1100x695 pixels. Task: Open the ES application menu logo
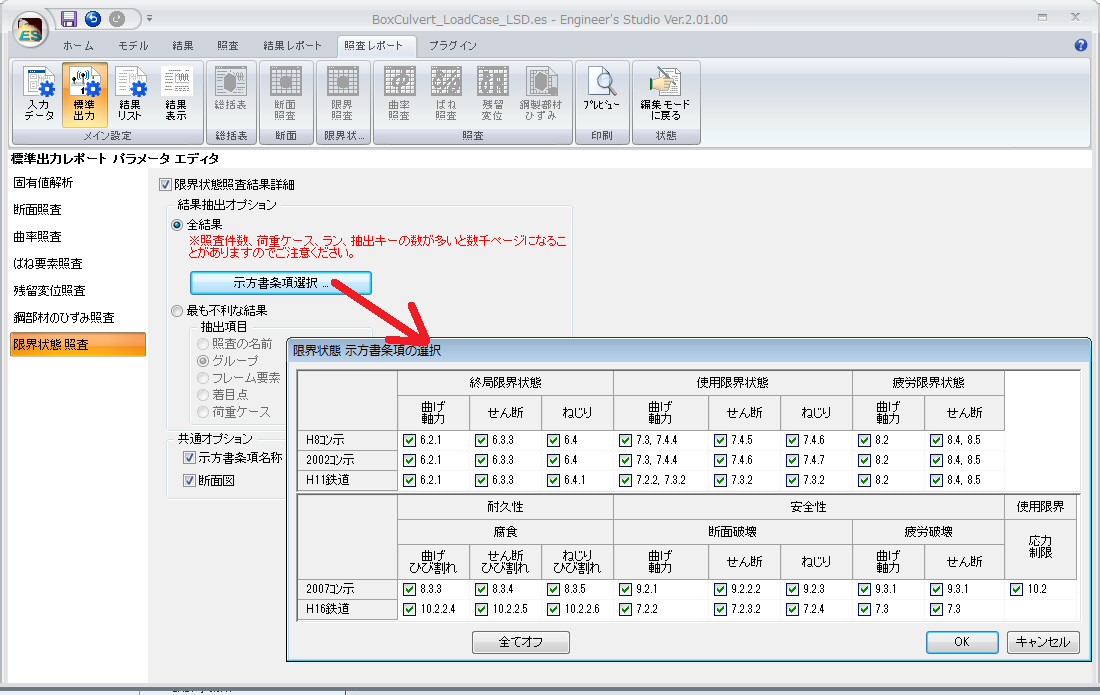coord(29,31)
